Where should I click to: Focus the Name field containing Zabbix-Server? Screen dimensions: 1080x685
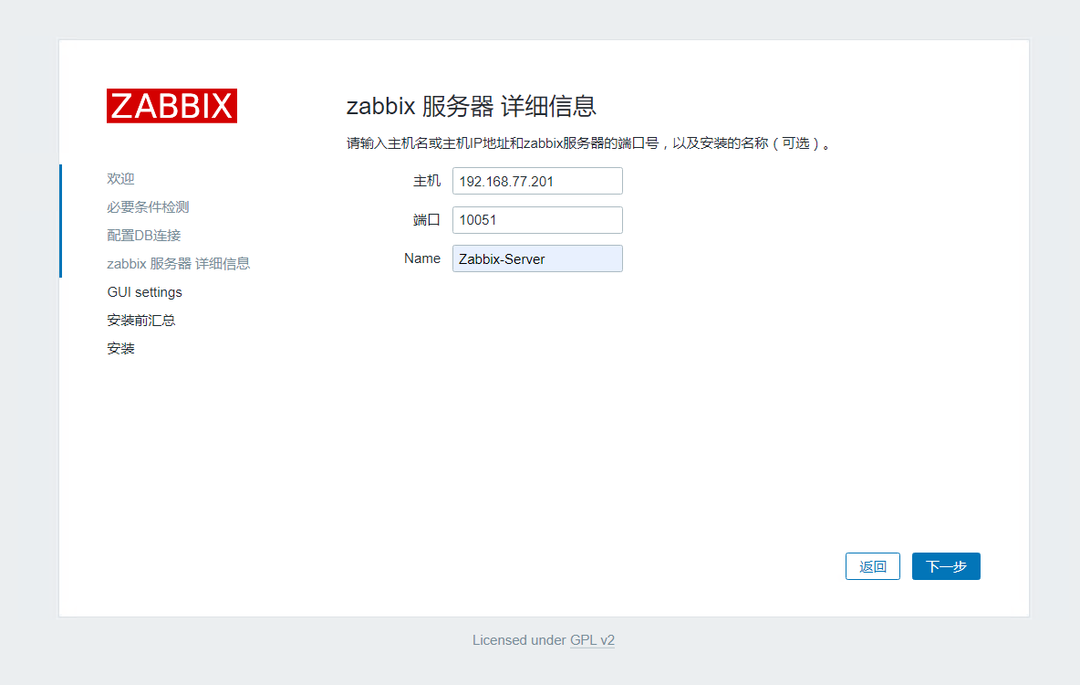click(x=537, y=259)
